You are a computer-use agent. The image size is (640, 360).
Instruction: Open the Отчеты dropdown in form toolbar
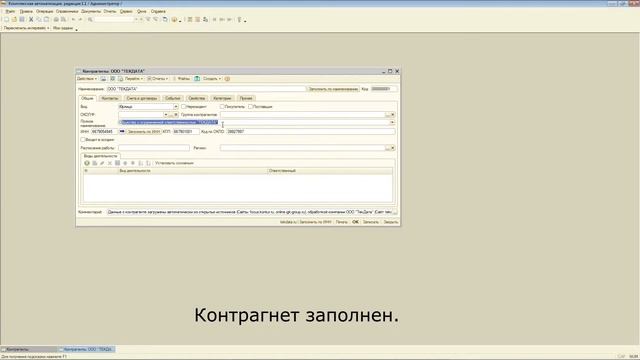[158, 79]
